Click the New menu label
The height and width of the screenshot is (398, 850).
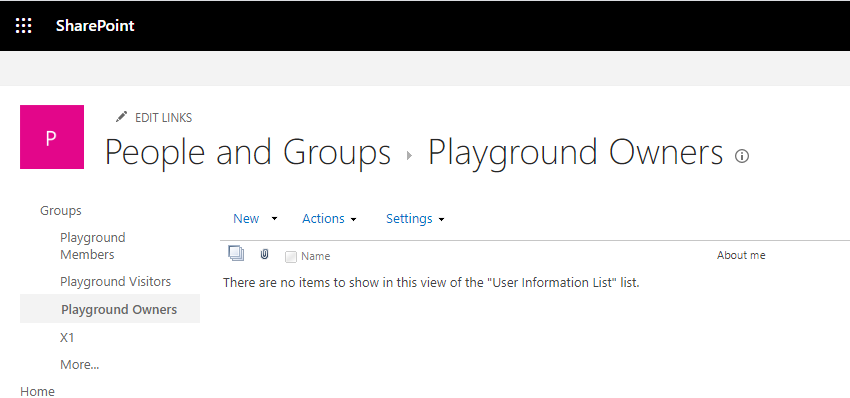coord(246,219)
